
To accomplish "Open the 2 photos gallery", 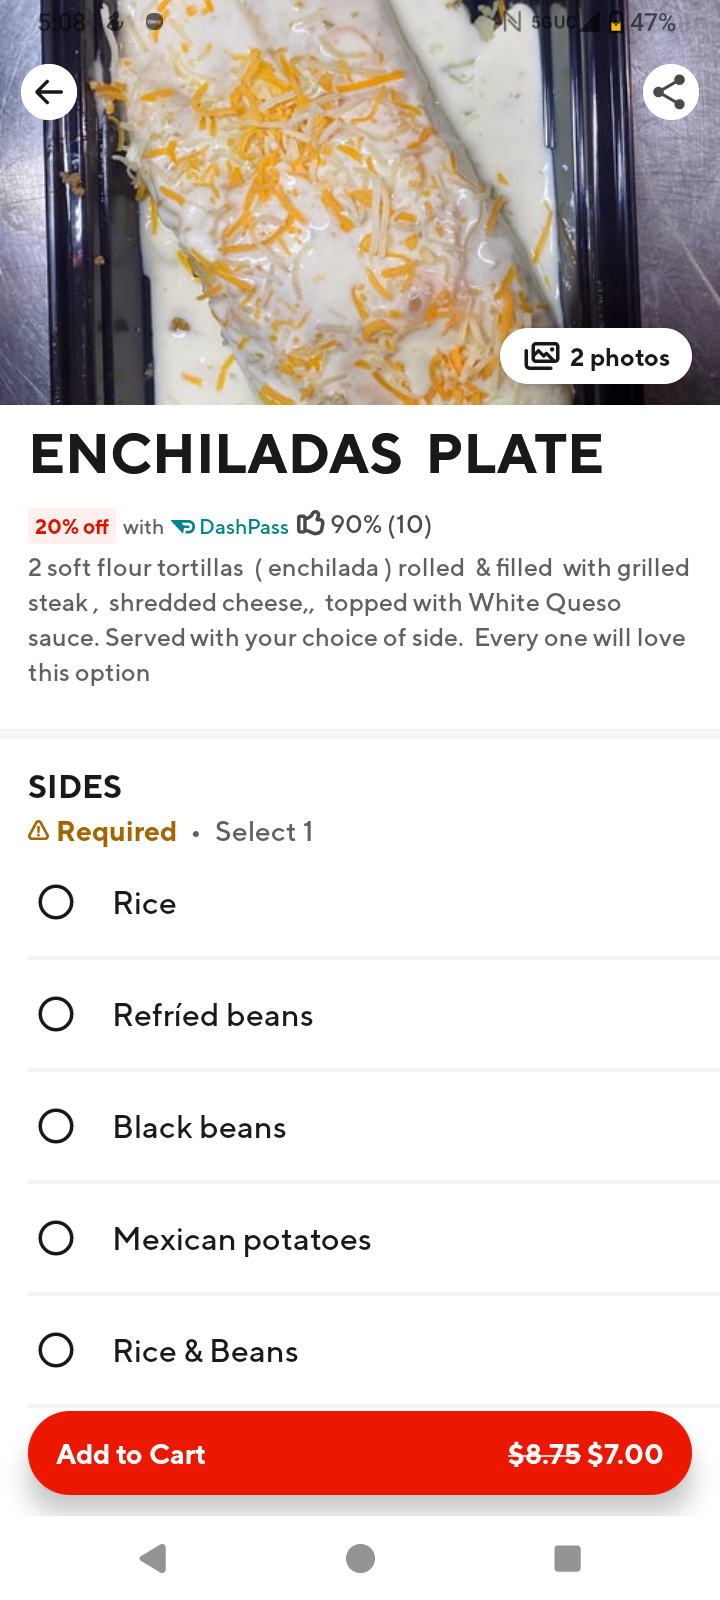I will (x=596, y=356).
